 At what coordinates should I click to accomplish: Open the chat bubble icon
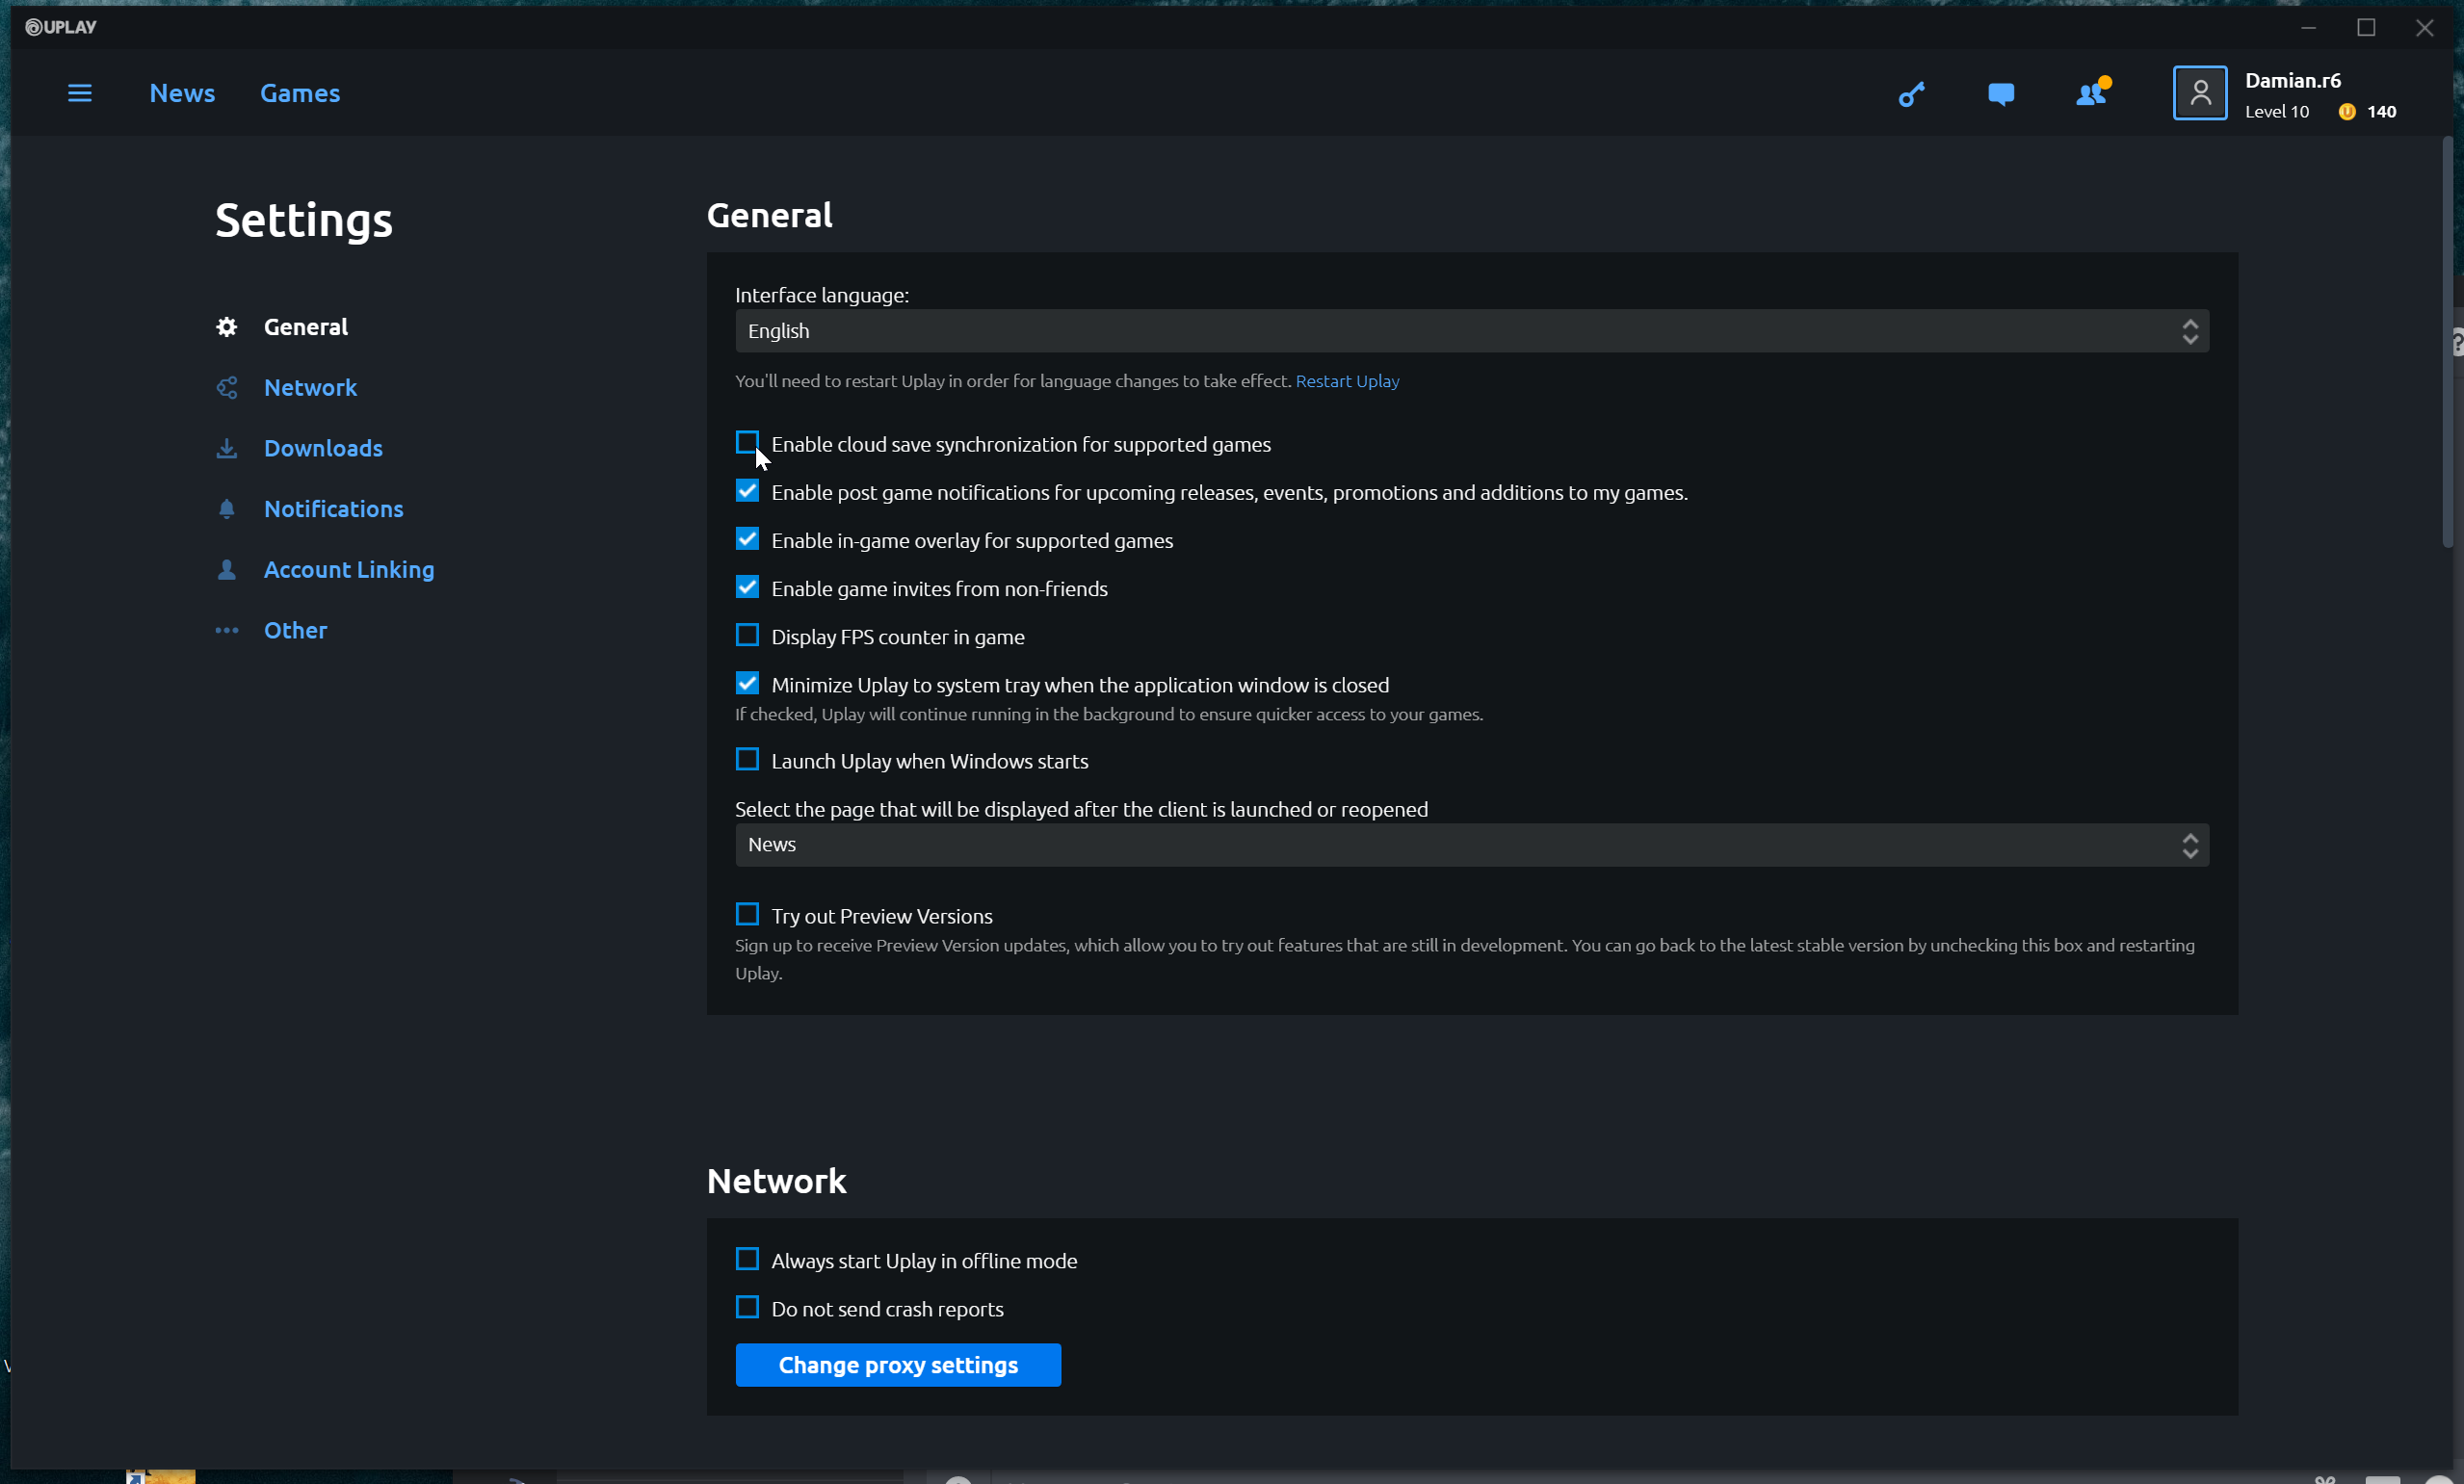[x=2000, y=94]
